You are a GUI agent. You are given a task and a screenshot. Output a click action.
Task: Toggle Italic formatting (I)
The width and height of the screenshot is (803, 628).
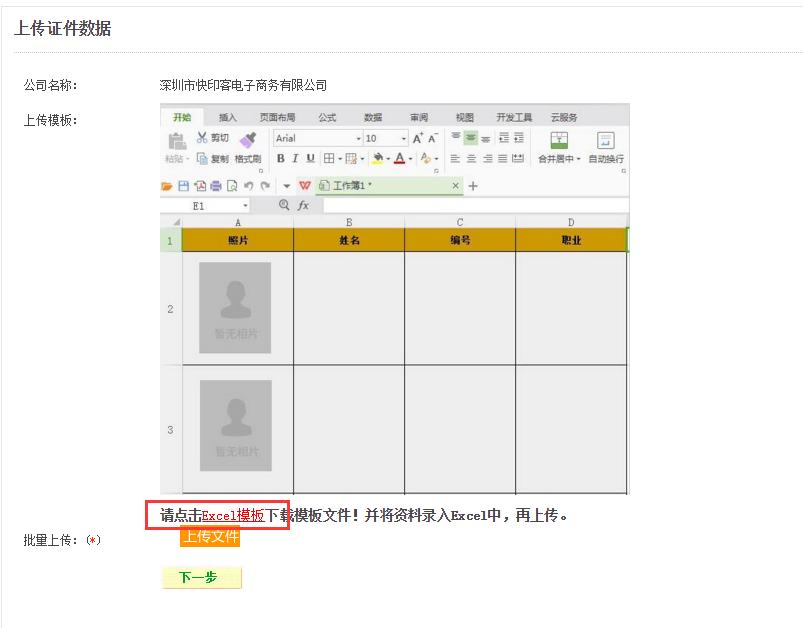click(295, 158)
